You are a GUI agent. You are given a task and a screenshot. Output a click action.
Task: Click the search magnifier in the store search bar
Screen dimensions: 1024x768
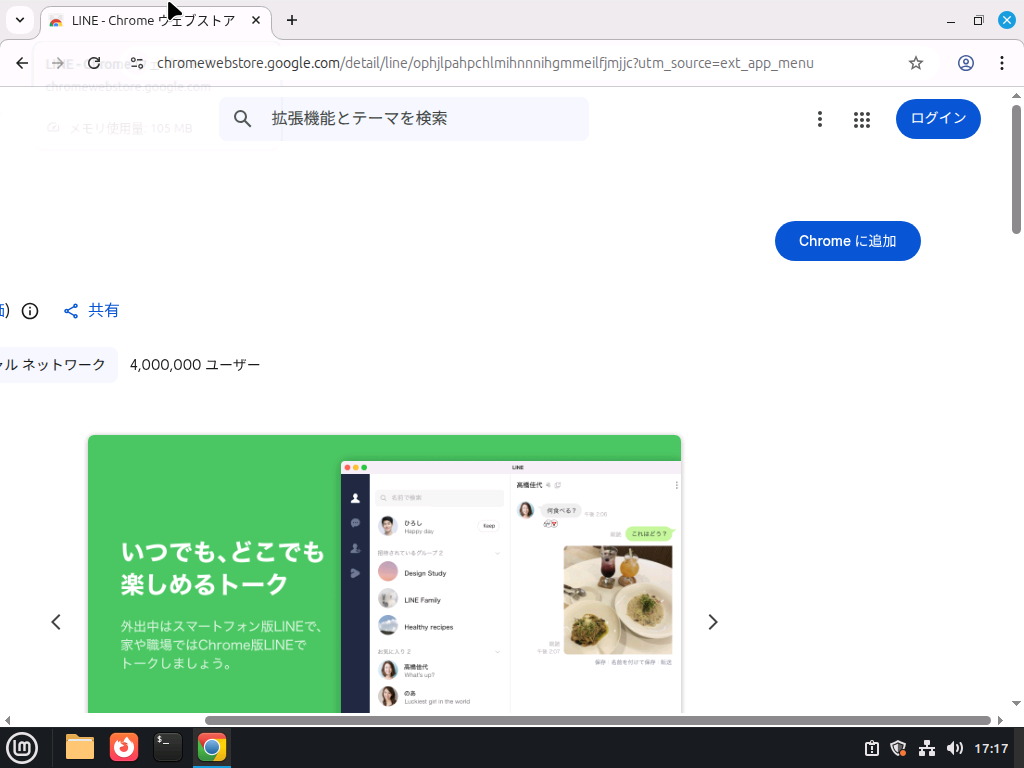(242, 119)
